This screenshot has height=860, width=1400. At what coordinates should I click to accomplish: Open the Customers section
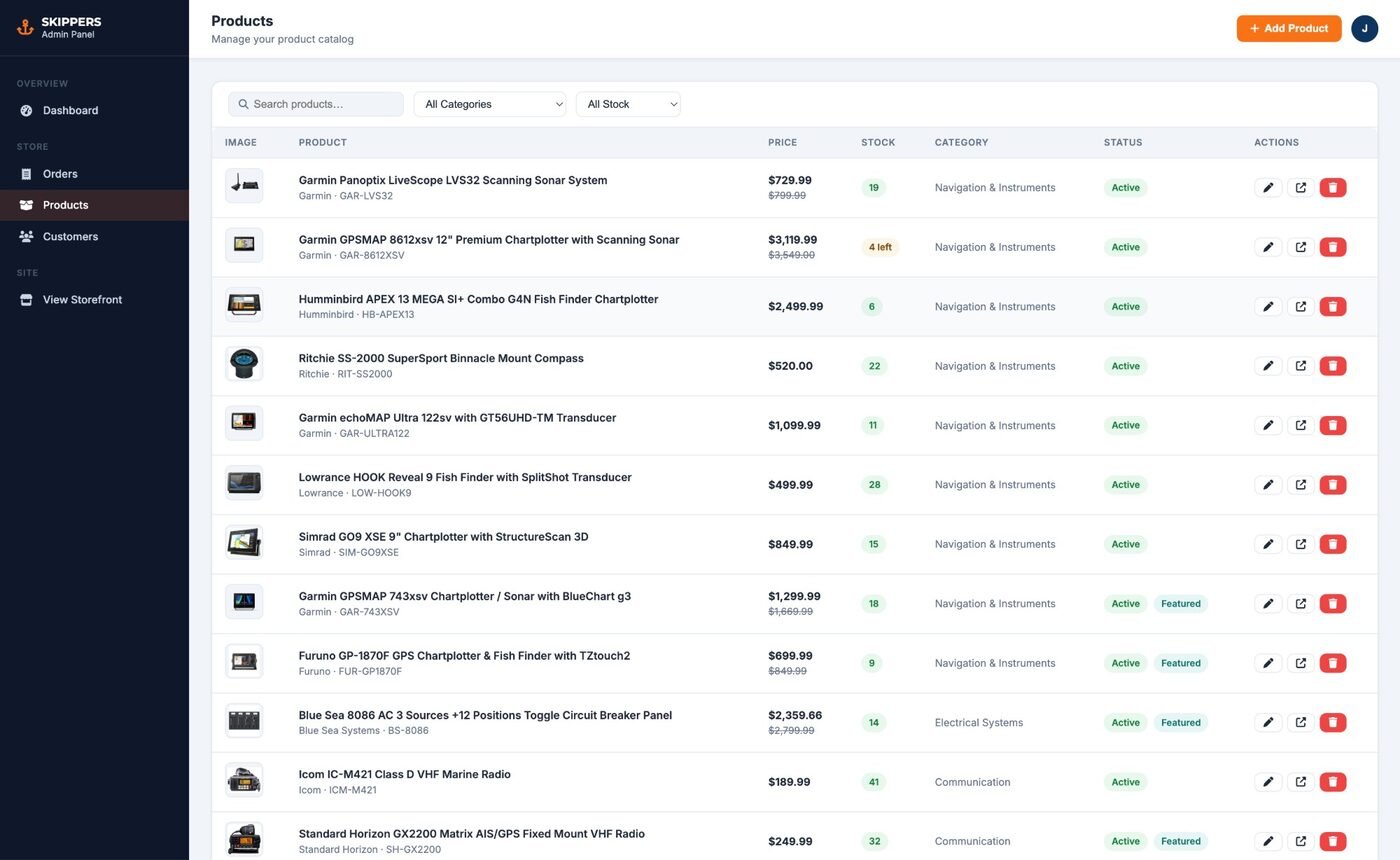coord(94,237)
